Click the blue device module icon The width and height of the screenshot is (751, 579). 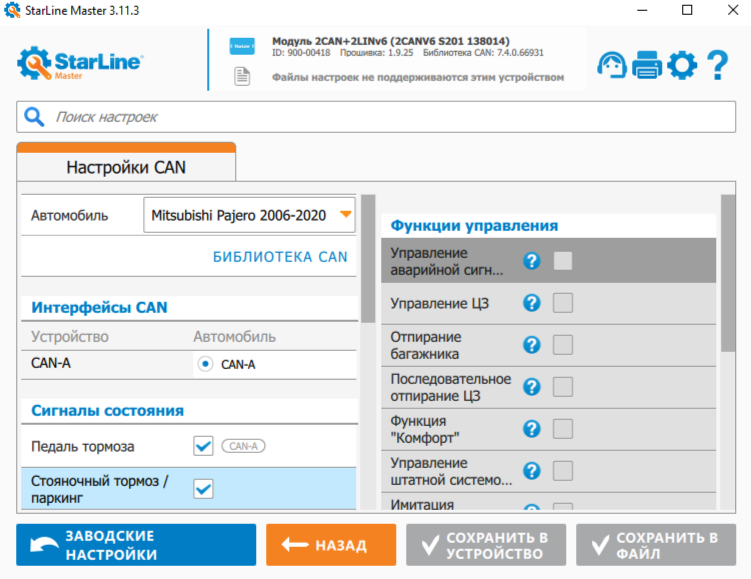click(x=242, y=46)
